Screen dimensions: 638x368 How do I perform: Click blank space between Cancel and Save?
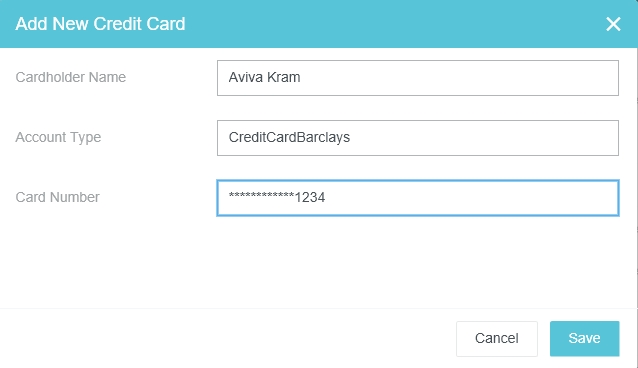[x=544, y=338]
